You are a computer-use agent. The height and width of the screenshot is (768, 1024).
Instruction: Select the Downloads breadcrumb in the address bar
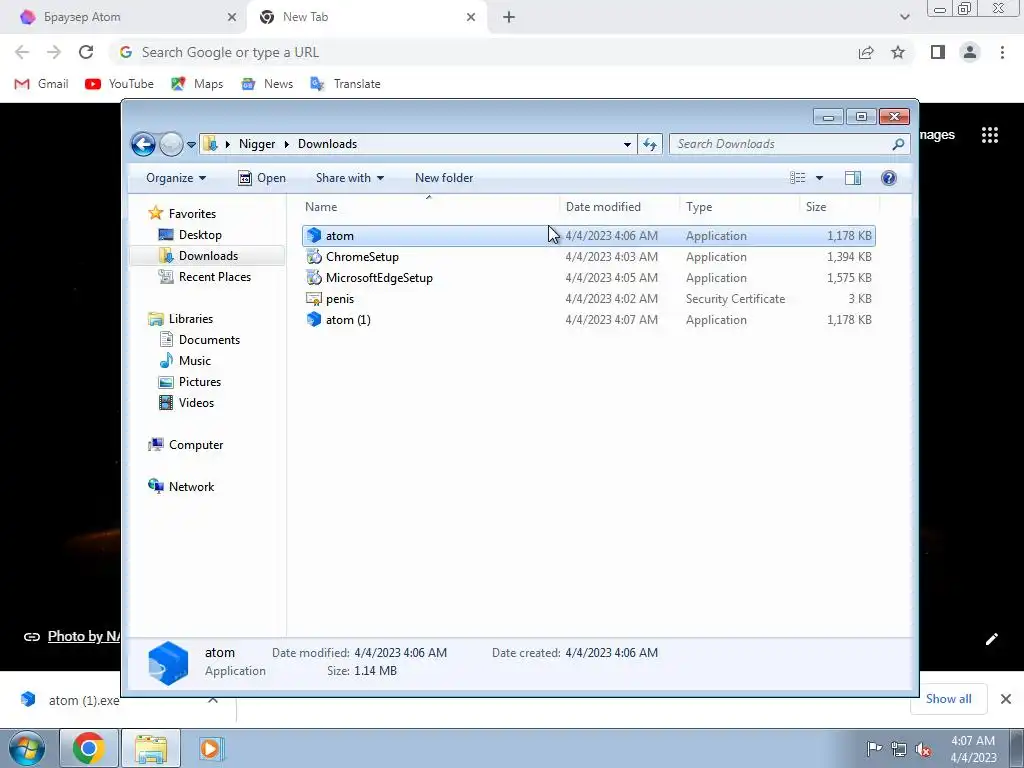[x=327, y=144]
